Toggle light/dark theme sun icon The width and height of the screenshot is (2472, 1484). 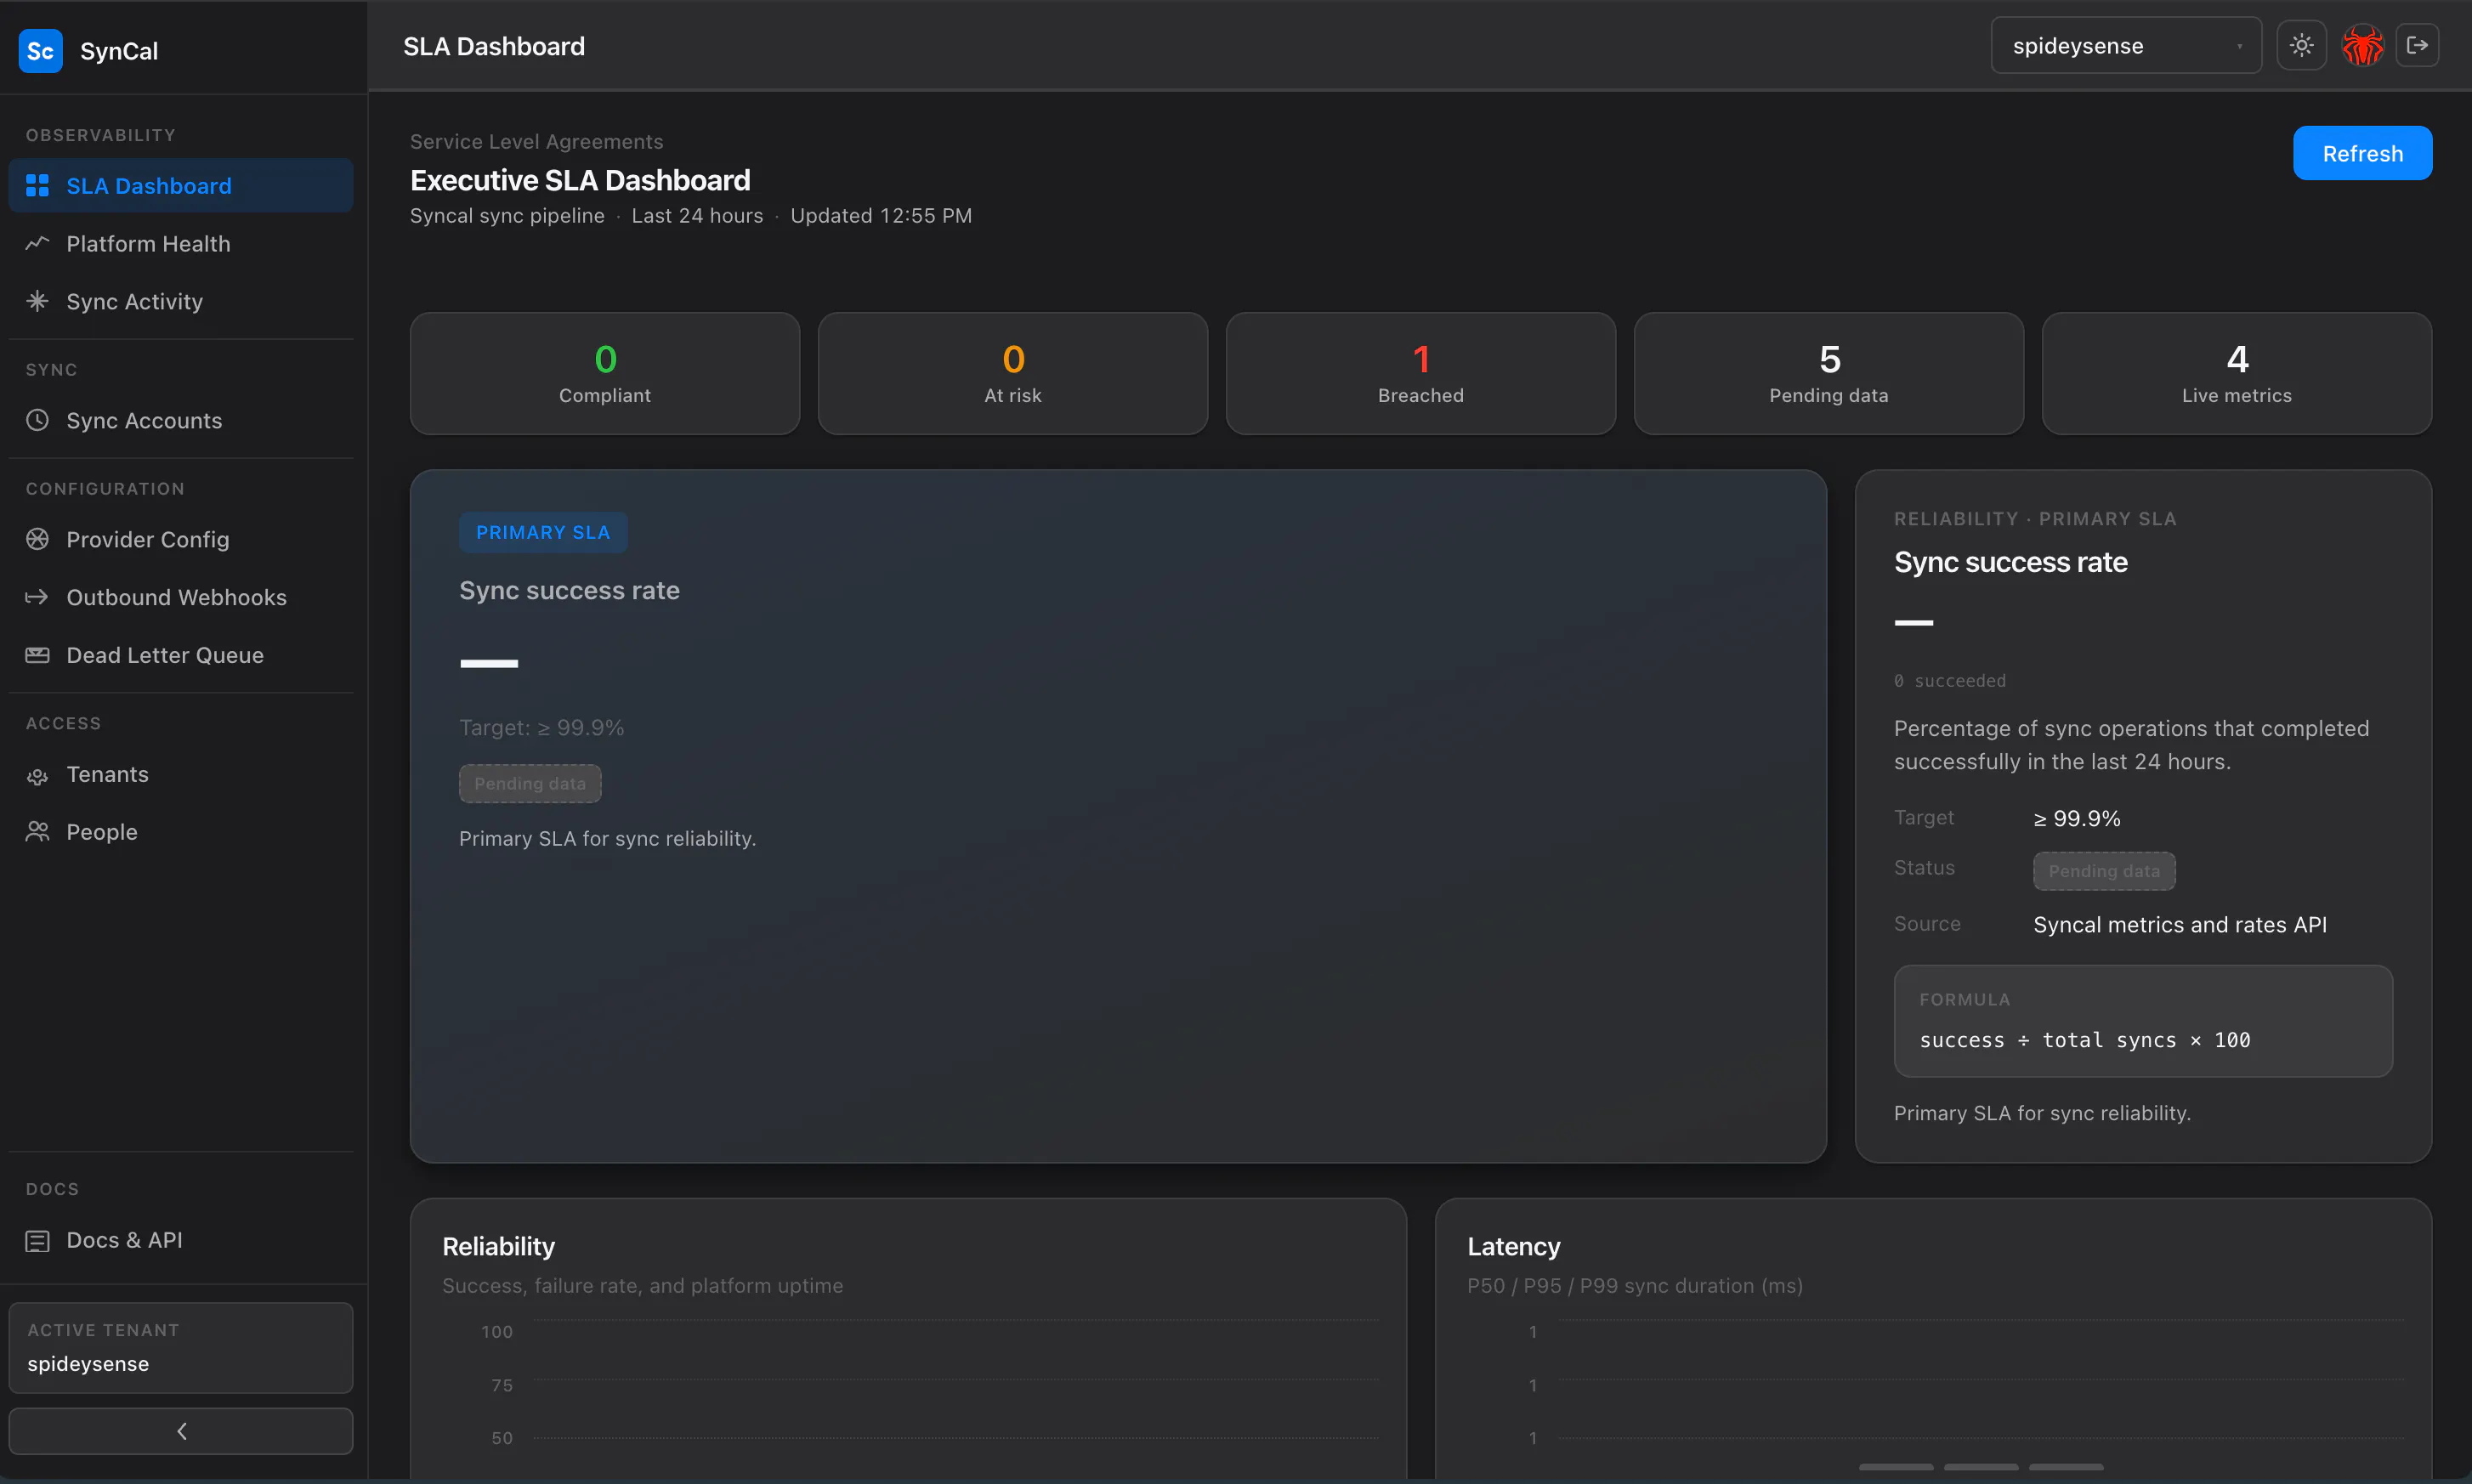[x=2301, y=46]
